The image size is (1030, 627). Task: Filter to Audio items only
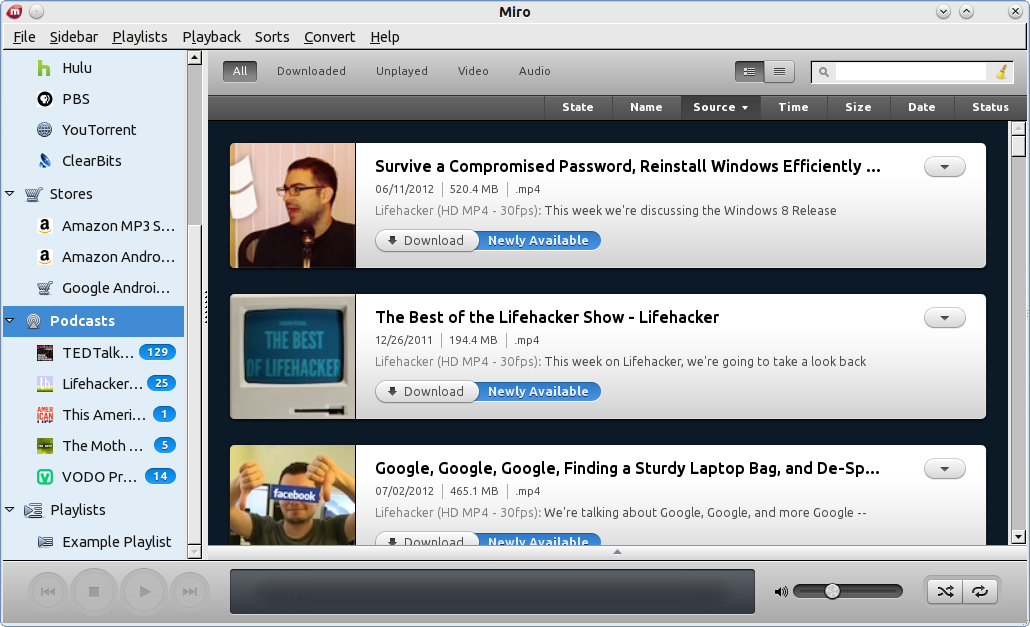535,71
